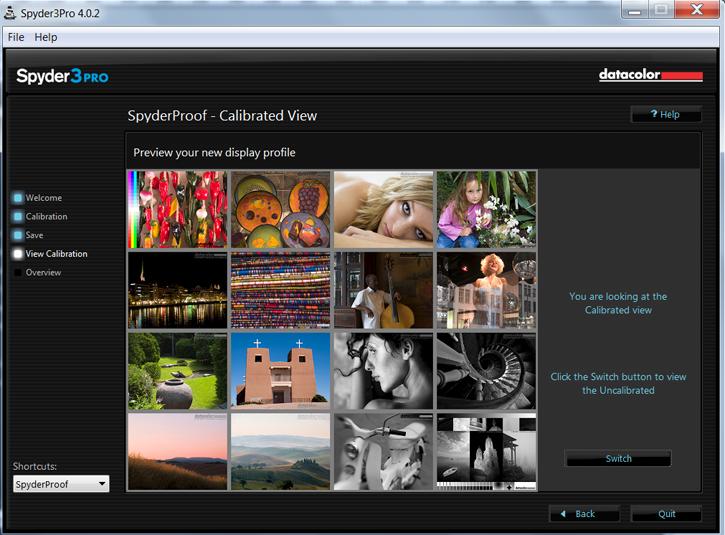Open the night city lights thumbnail
The width and height of the screenshot is (725, 535).
click(178, 290)
